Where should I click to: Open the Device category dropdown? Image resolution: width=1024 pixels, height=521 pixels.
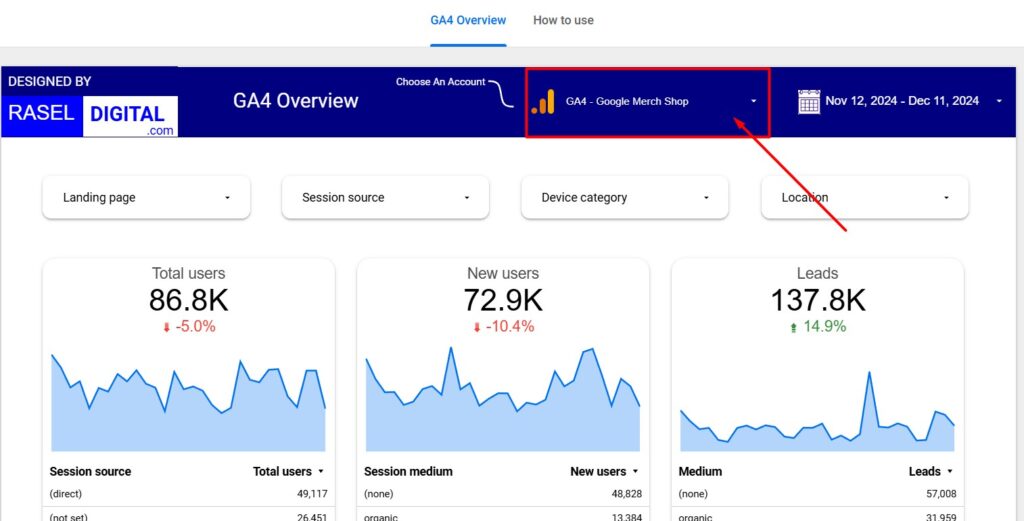(625, 198)
